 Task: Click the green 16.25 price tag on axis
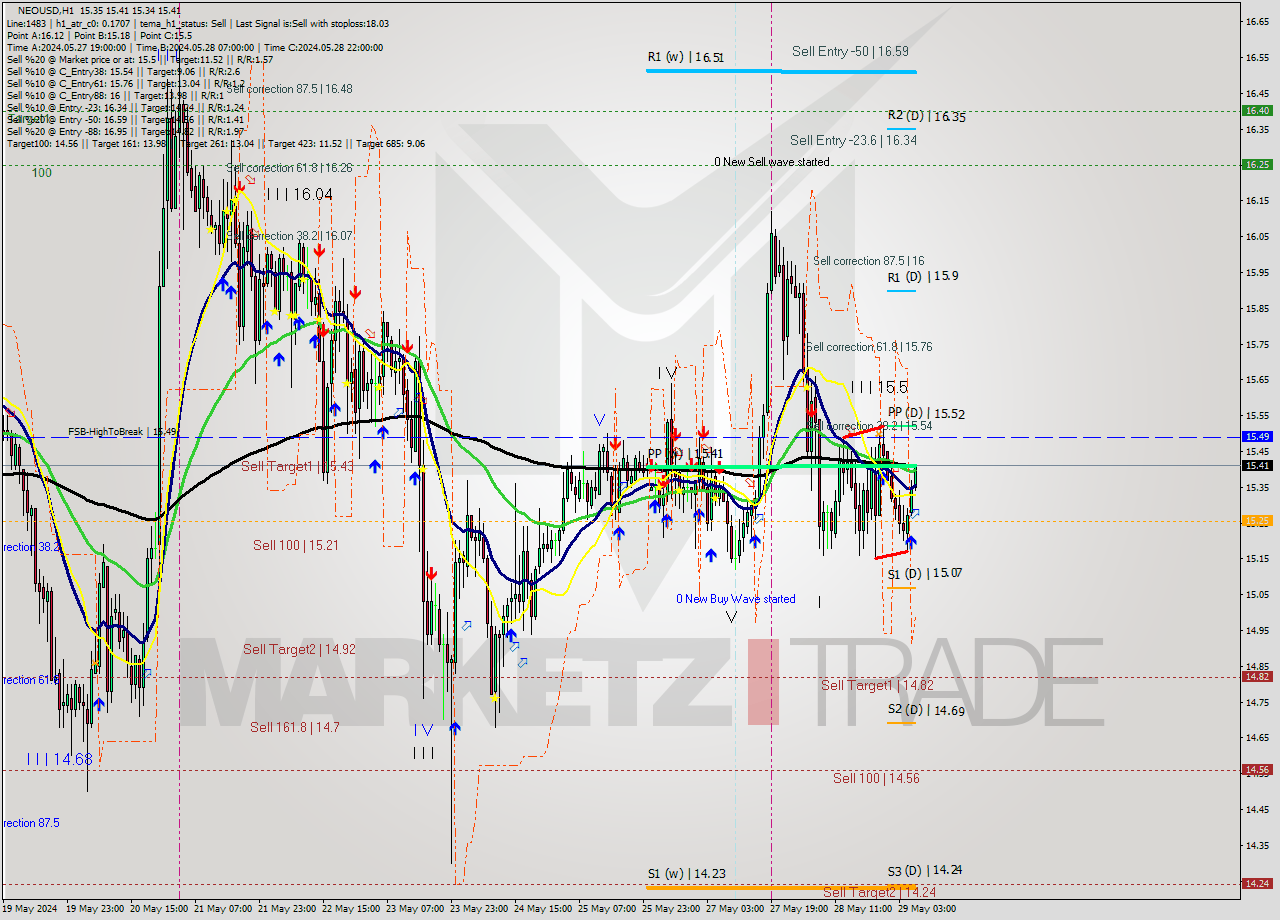click(1257, 164)
